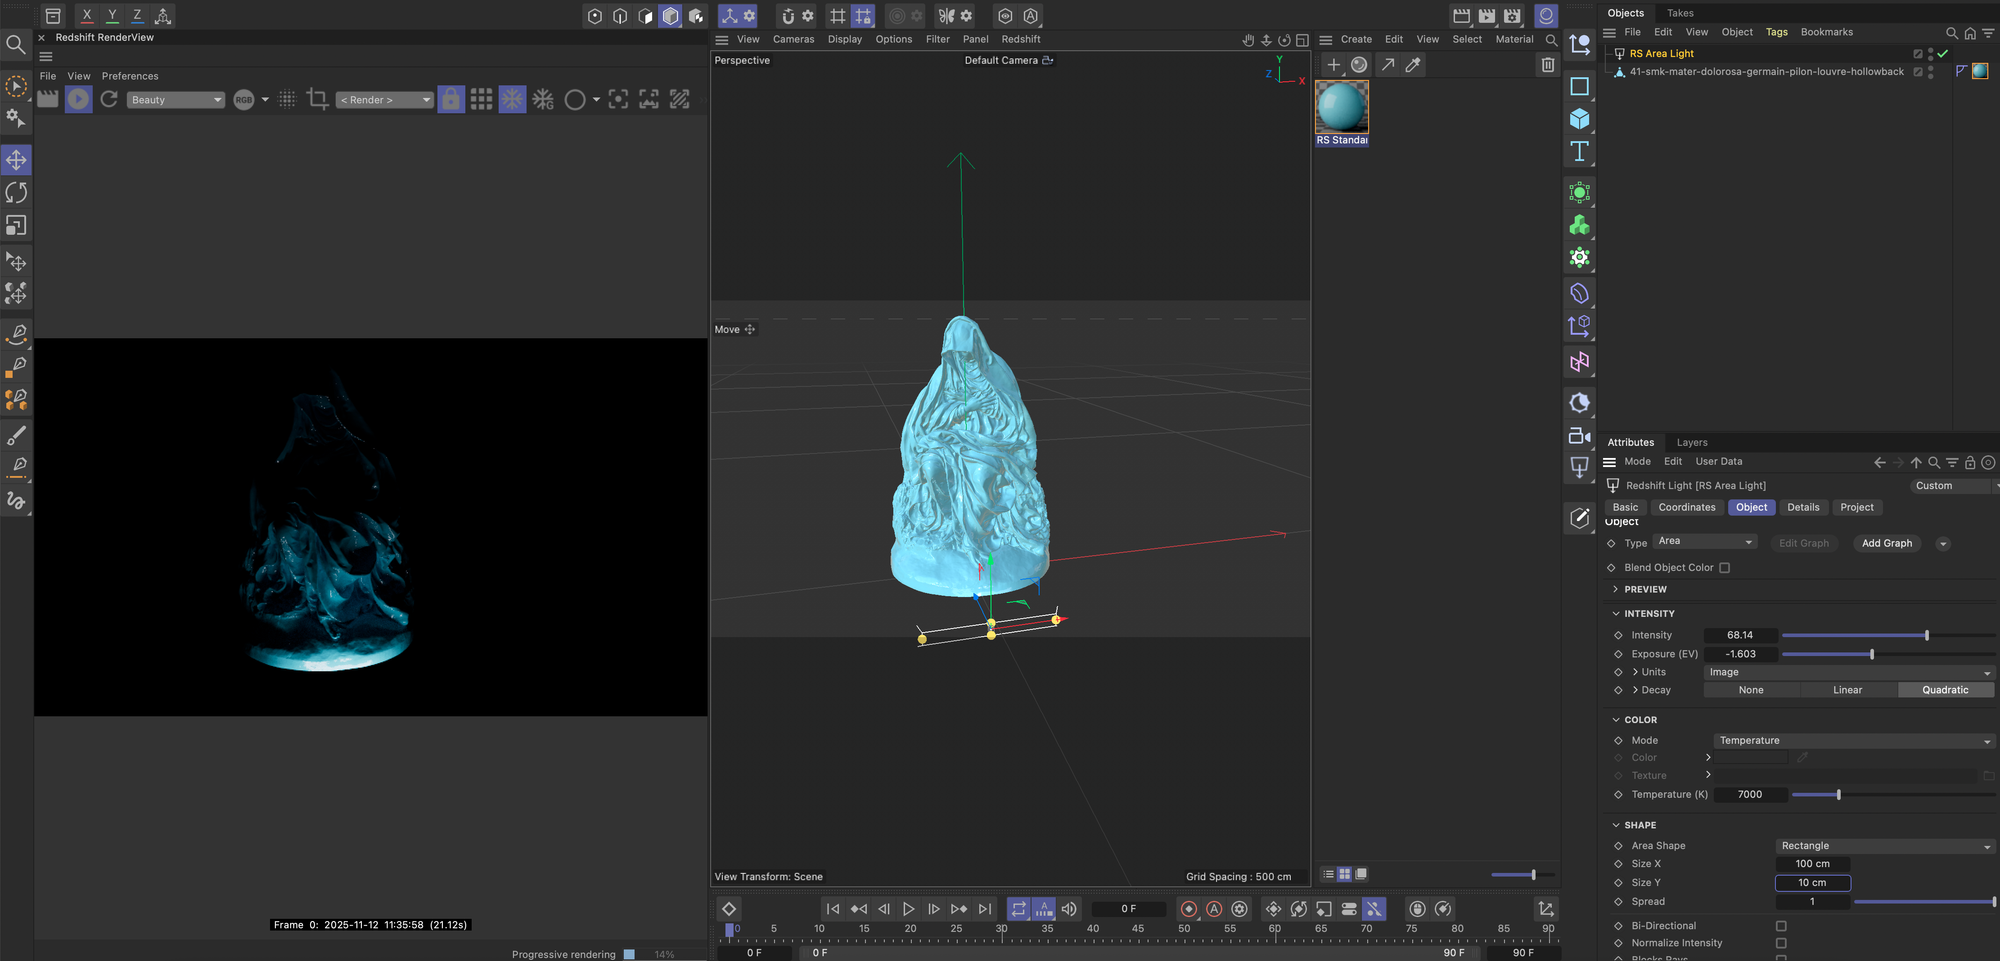Set Decay to Linear

pos(1847,690)
